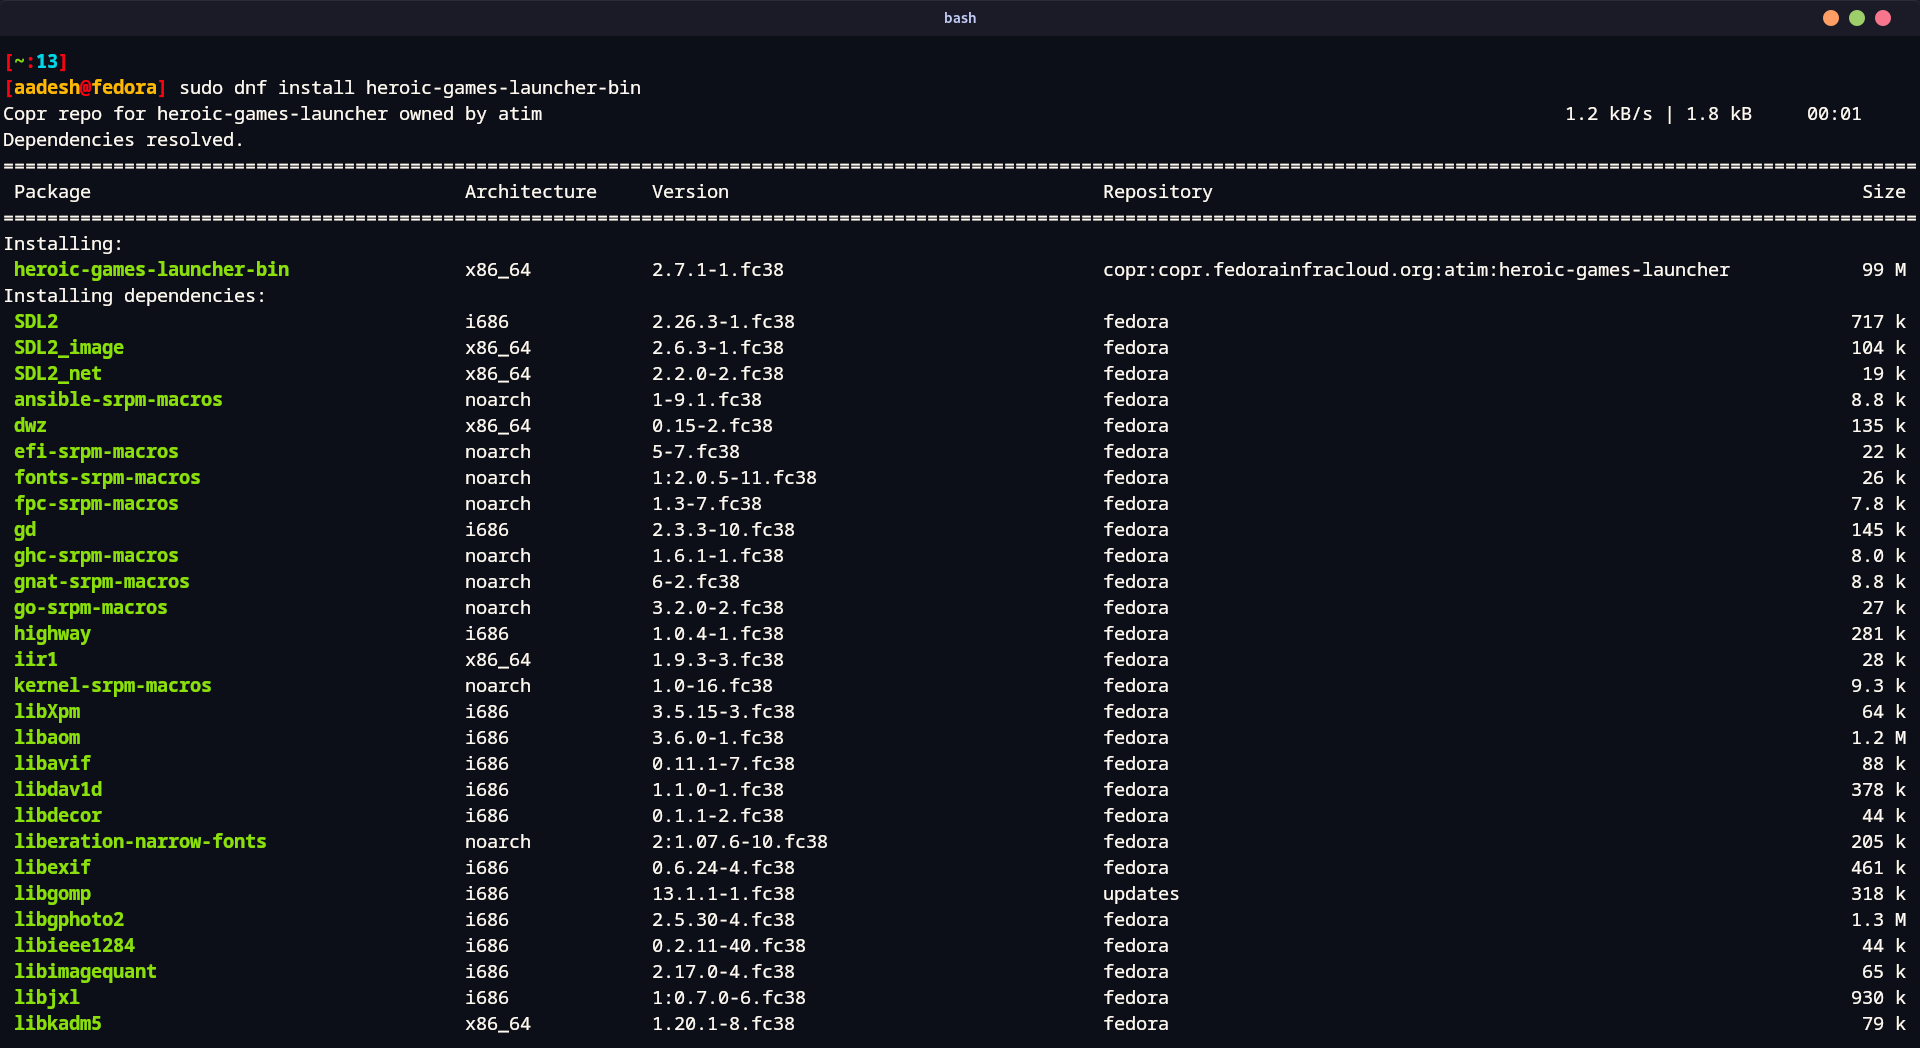Select the ansible-srpm-macros dependency line
This screenshot has height=1048, width=1920.
[x=117, y=399]
